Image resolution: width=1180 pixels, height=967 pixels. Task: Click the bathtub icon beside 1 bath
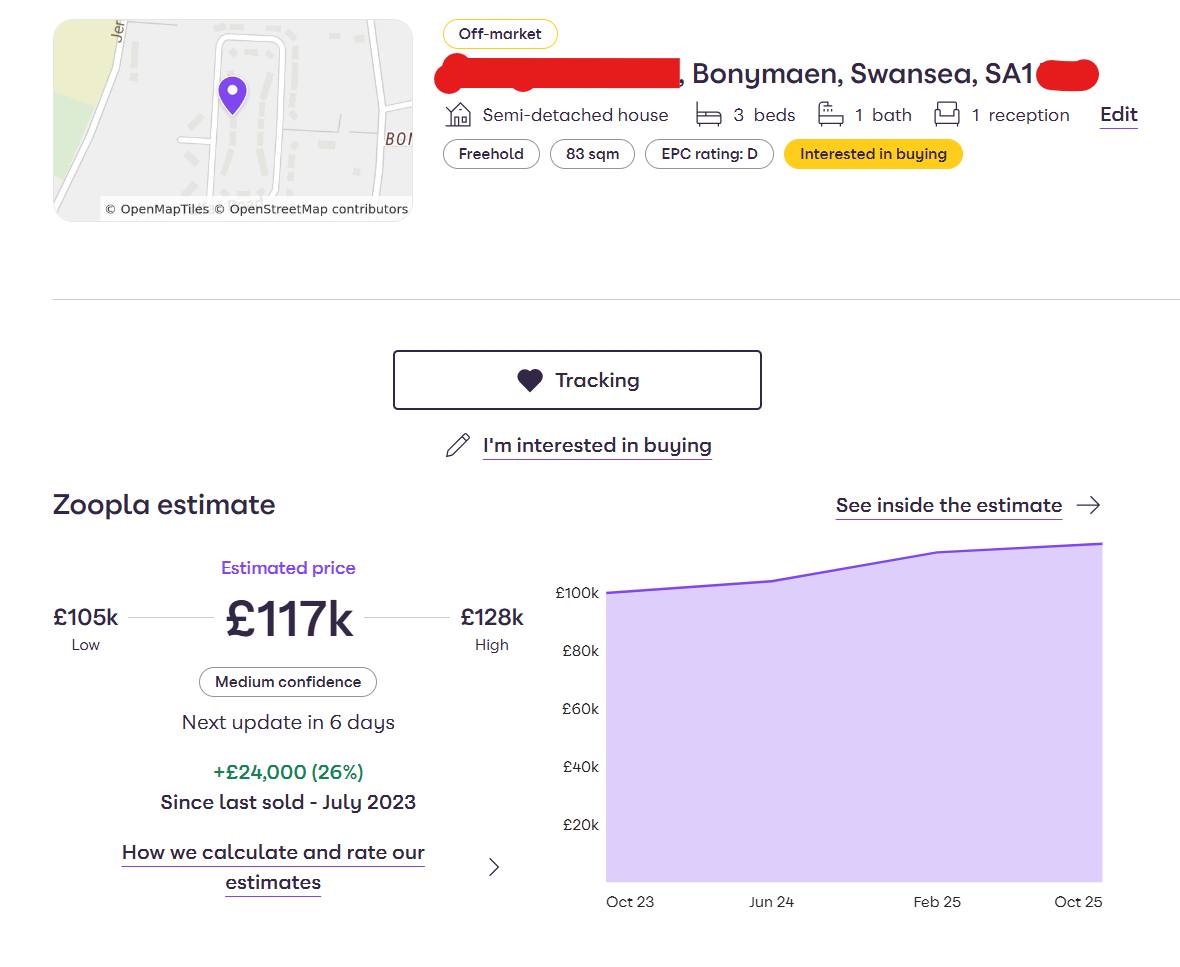(x=831, y=115)
